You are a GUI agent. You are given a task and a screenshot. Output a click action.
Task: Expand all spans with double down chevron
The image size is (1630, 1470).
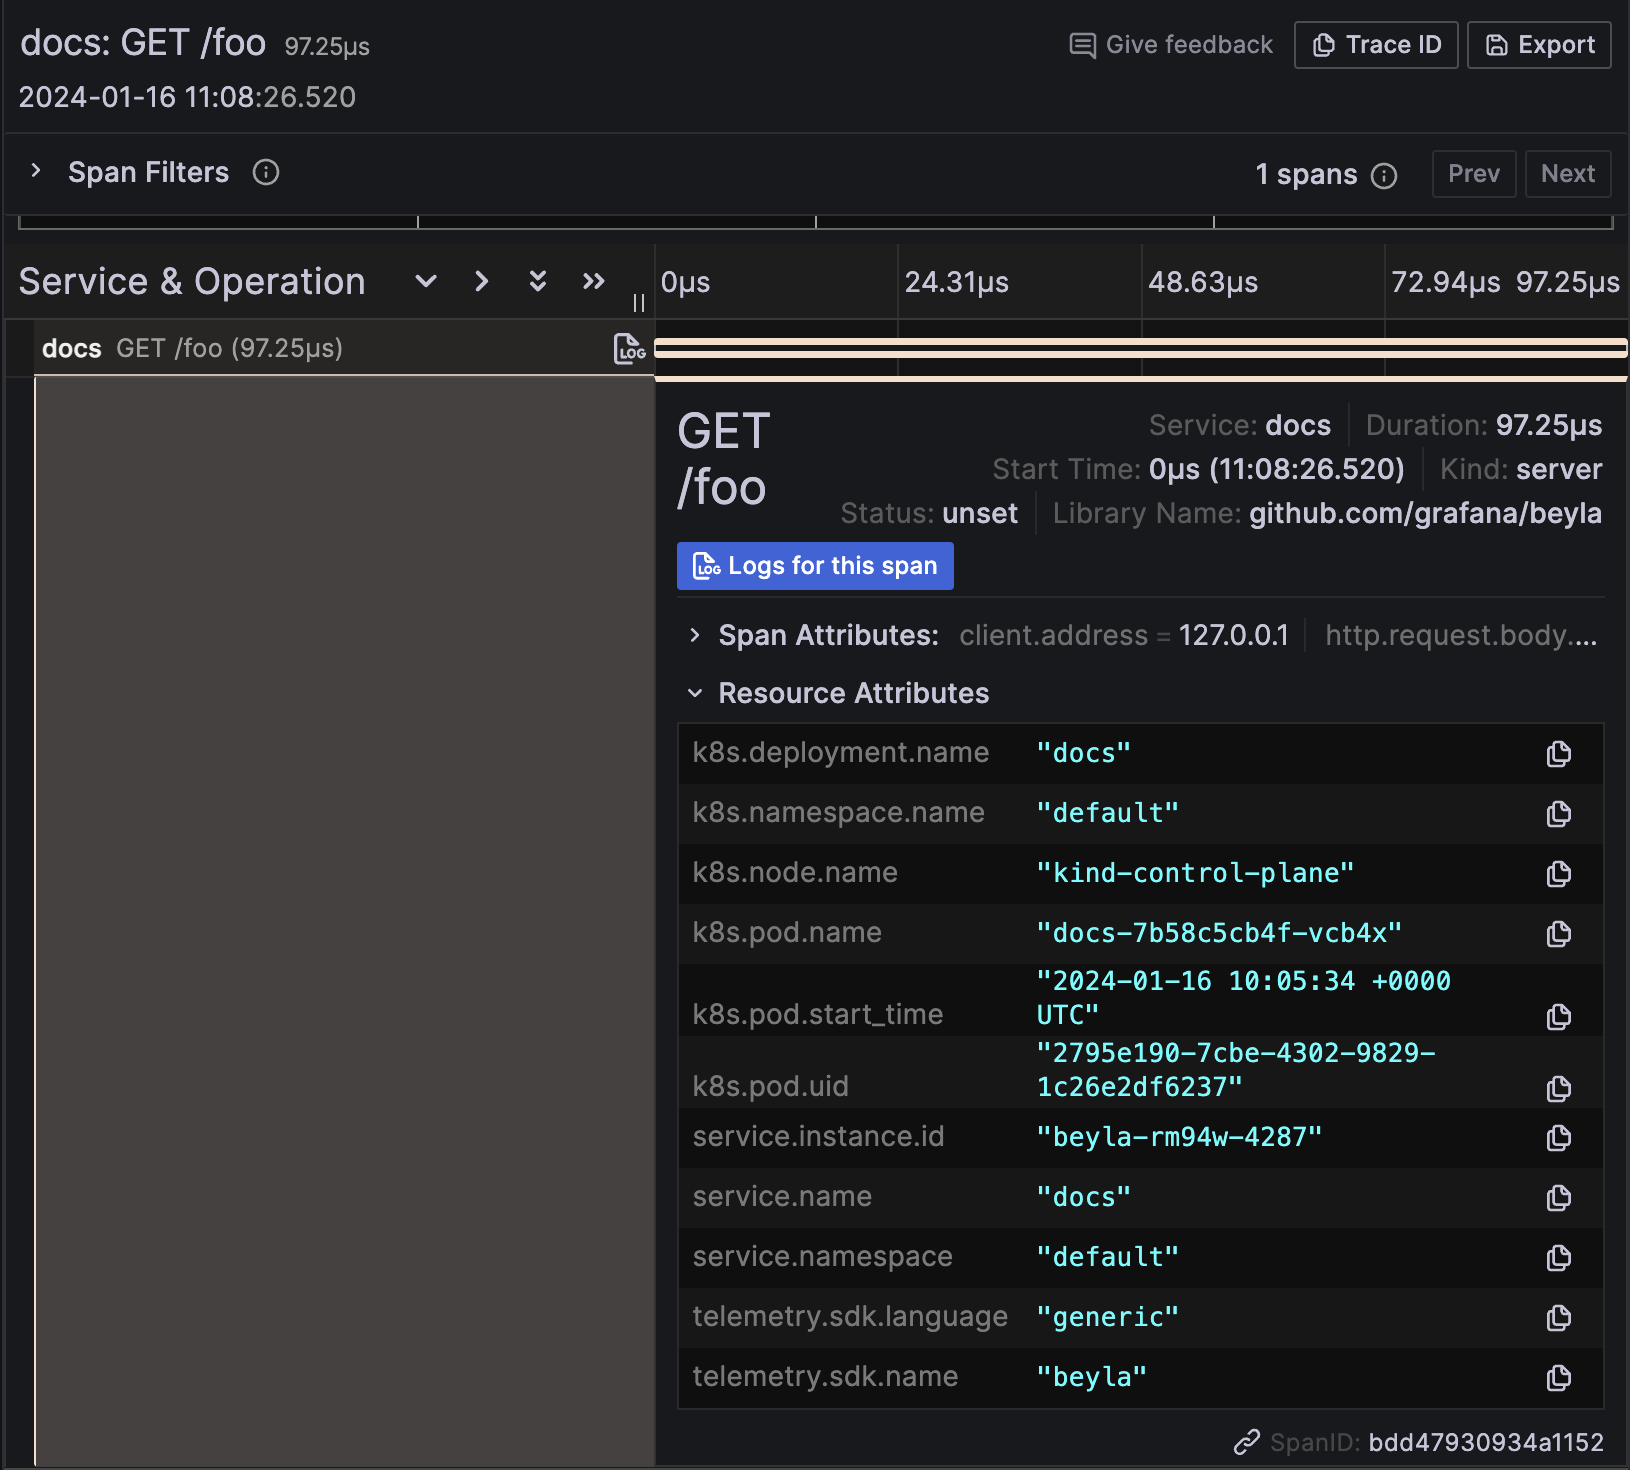click(x=538, y=281)
